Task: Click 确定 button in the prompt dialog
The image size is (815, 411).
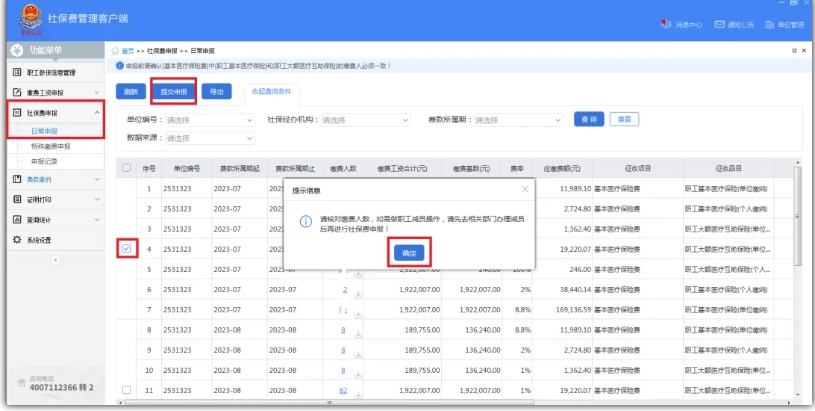Action: (407, 253)
